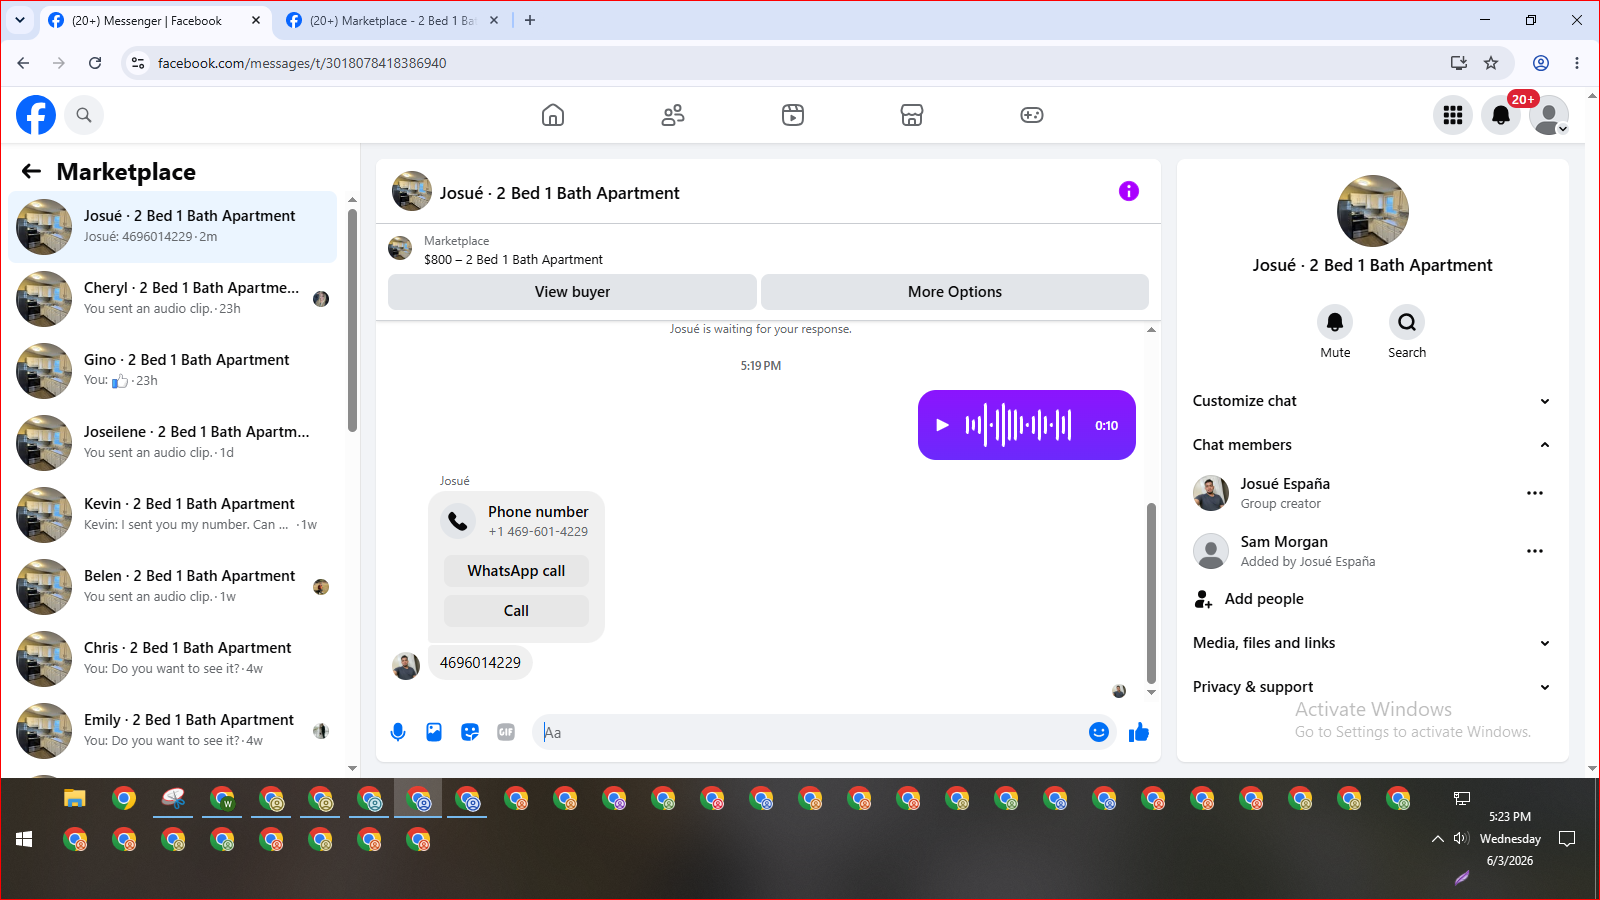Open Chris's 2 Bed 1 Bath conversation
Image resolution: width=1600 pixels, height=900 pixels.
point(172,659)
